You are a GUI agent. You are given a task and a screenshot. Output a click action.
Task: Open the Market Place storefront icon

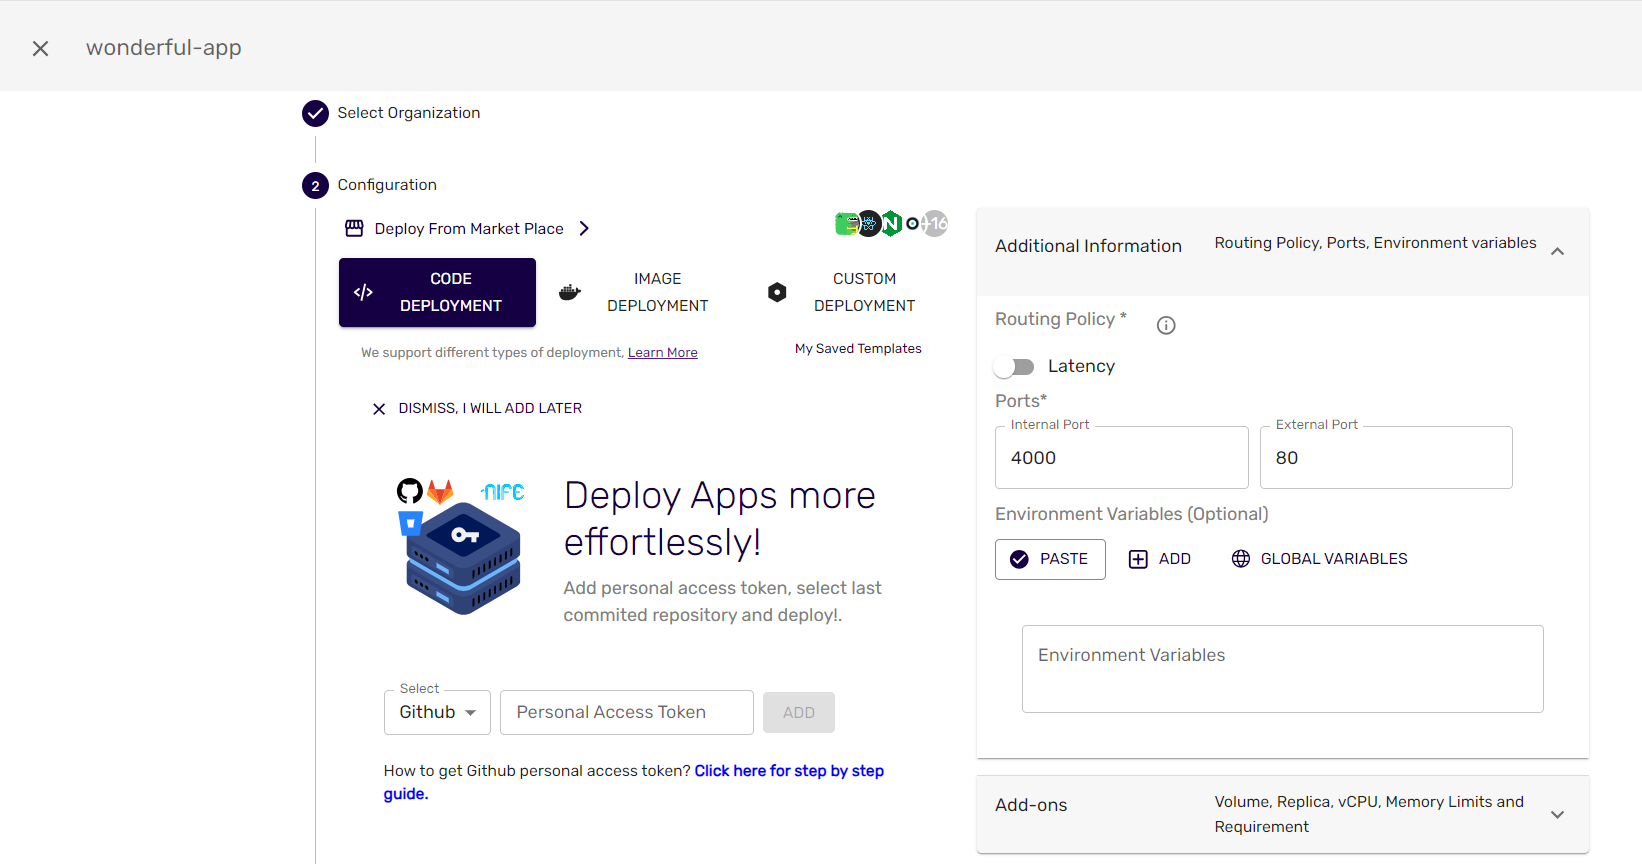(354, 228)
